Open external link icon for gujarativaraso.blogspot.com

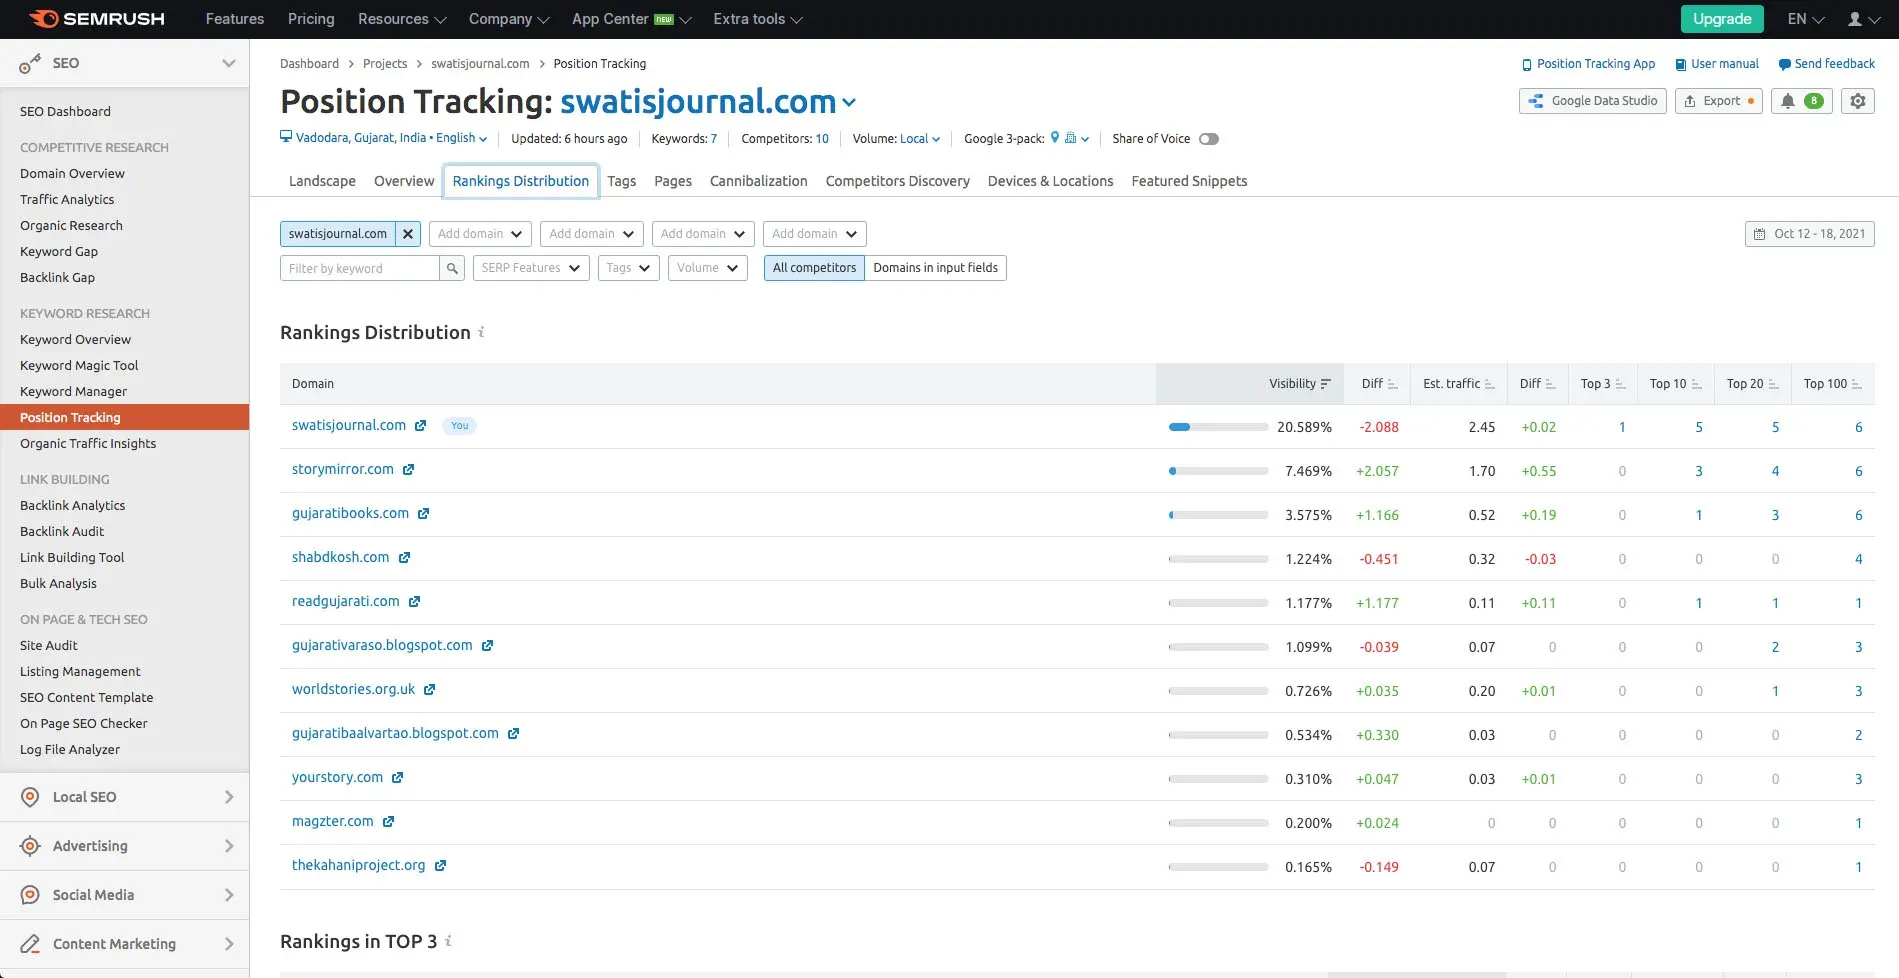(x=487, y=646)
